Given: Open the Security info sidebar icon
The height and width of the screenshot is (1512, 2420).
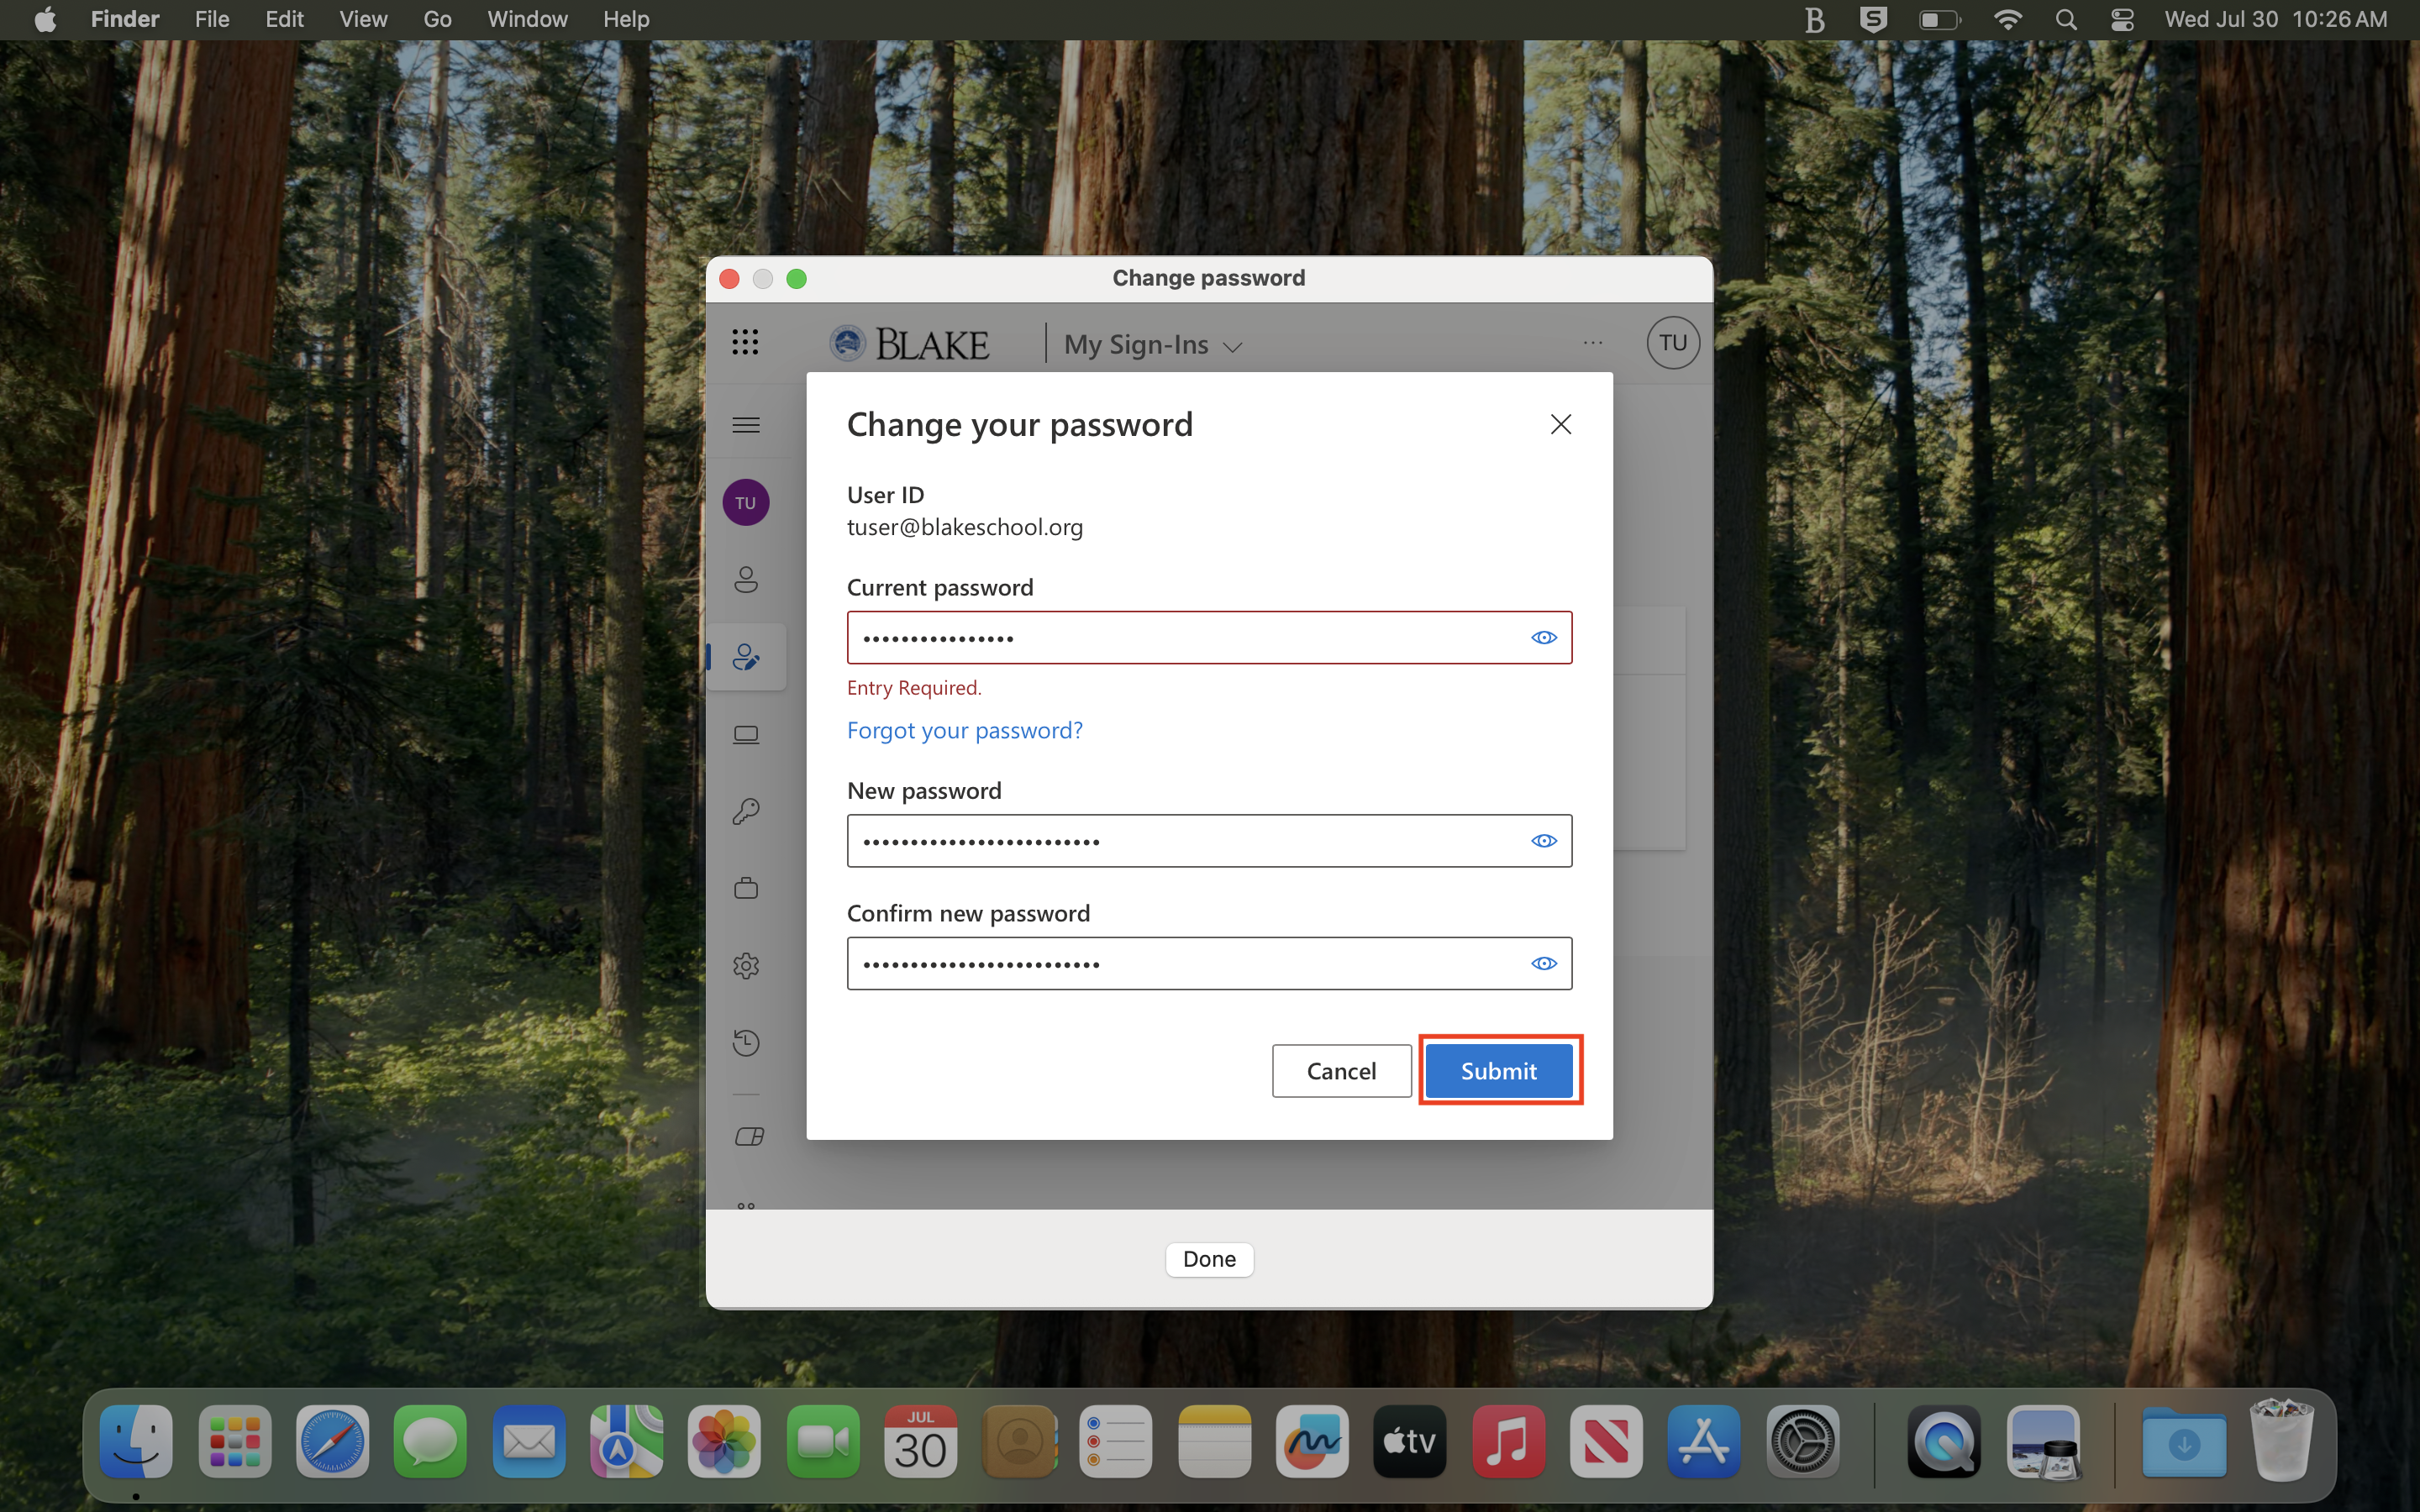Looking at the screenshot, I should (x=746, y=657).
